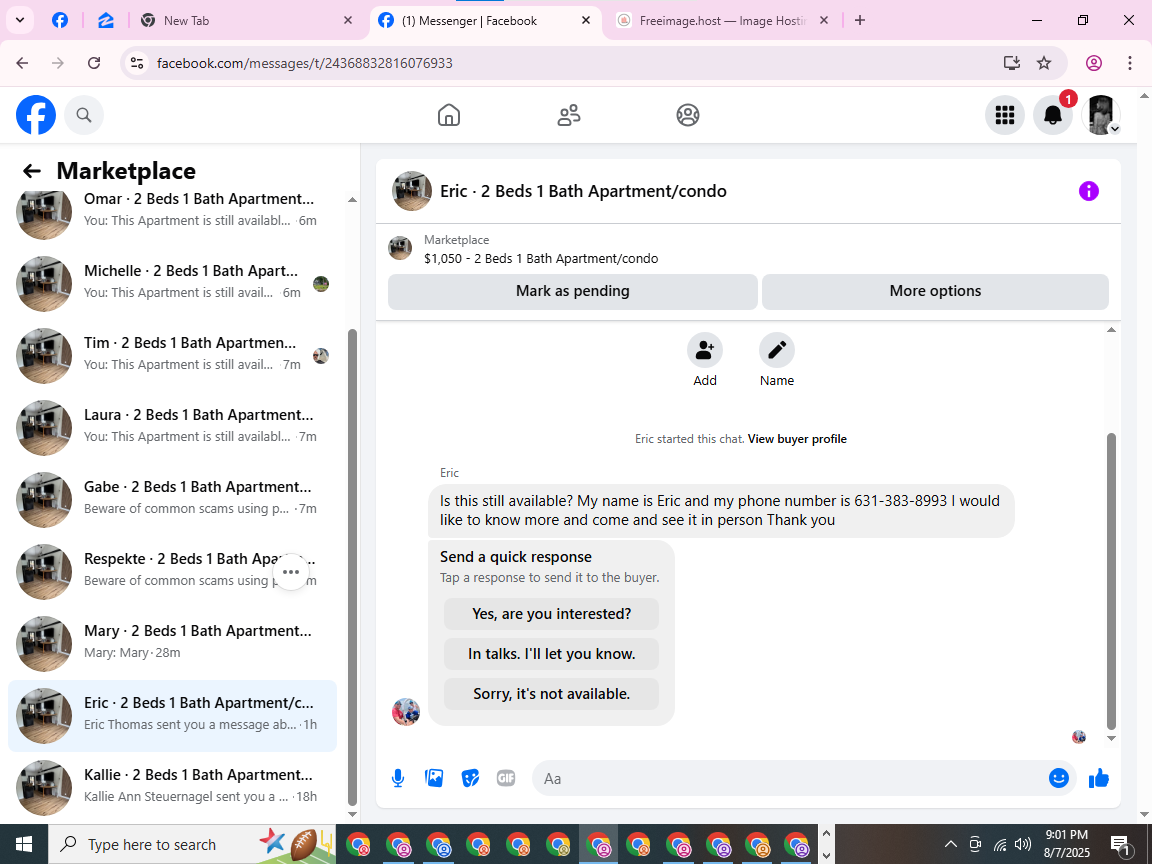Click the Facebook search magnifier icon
The width and height of the screenshot is (1152, 864).
84,115
